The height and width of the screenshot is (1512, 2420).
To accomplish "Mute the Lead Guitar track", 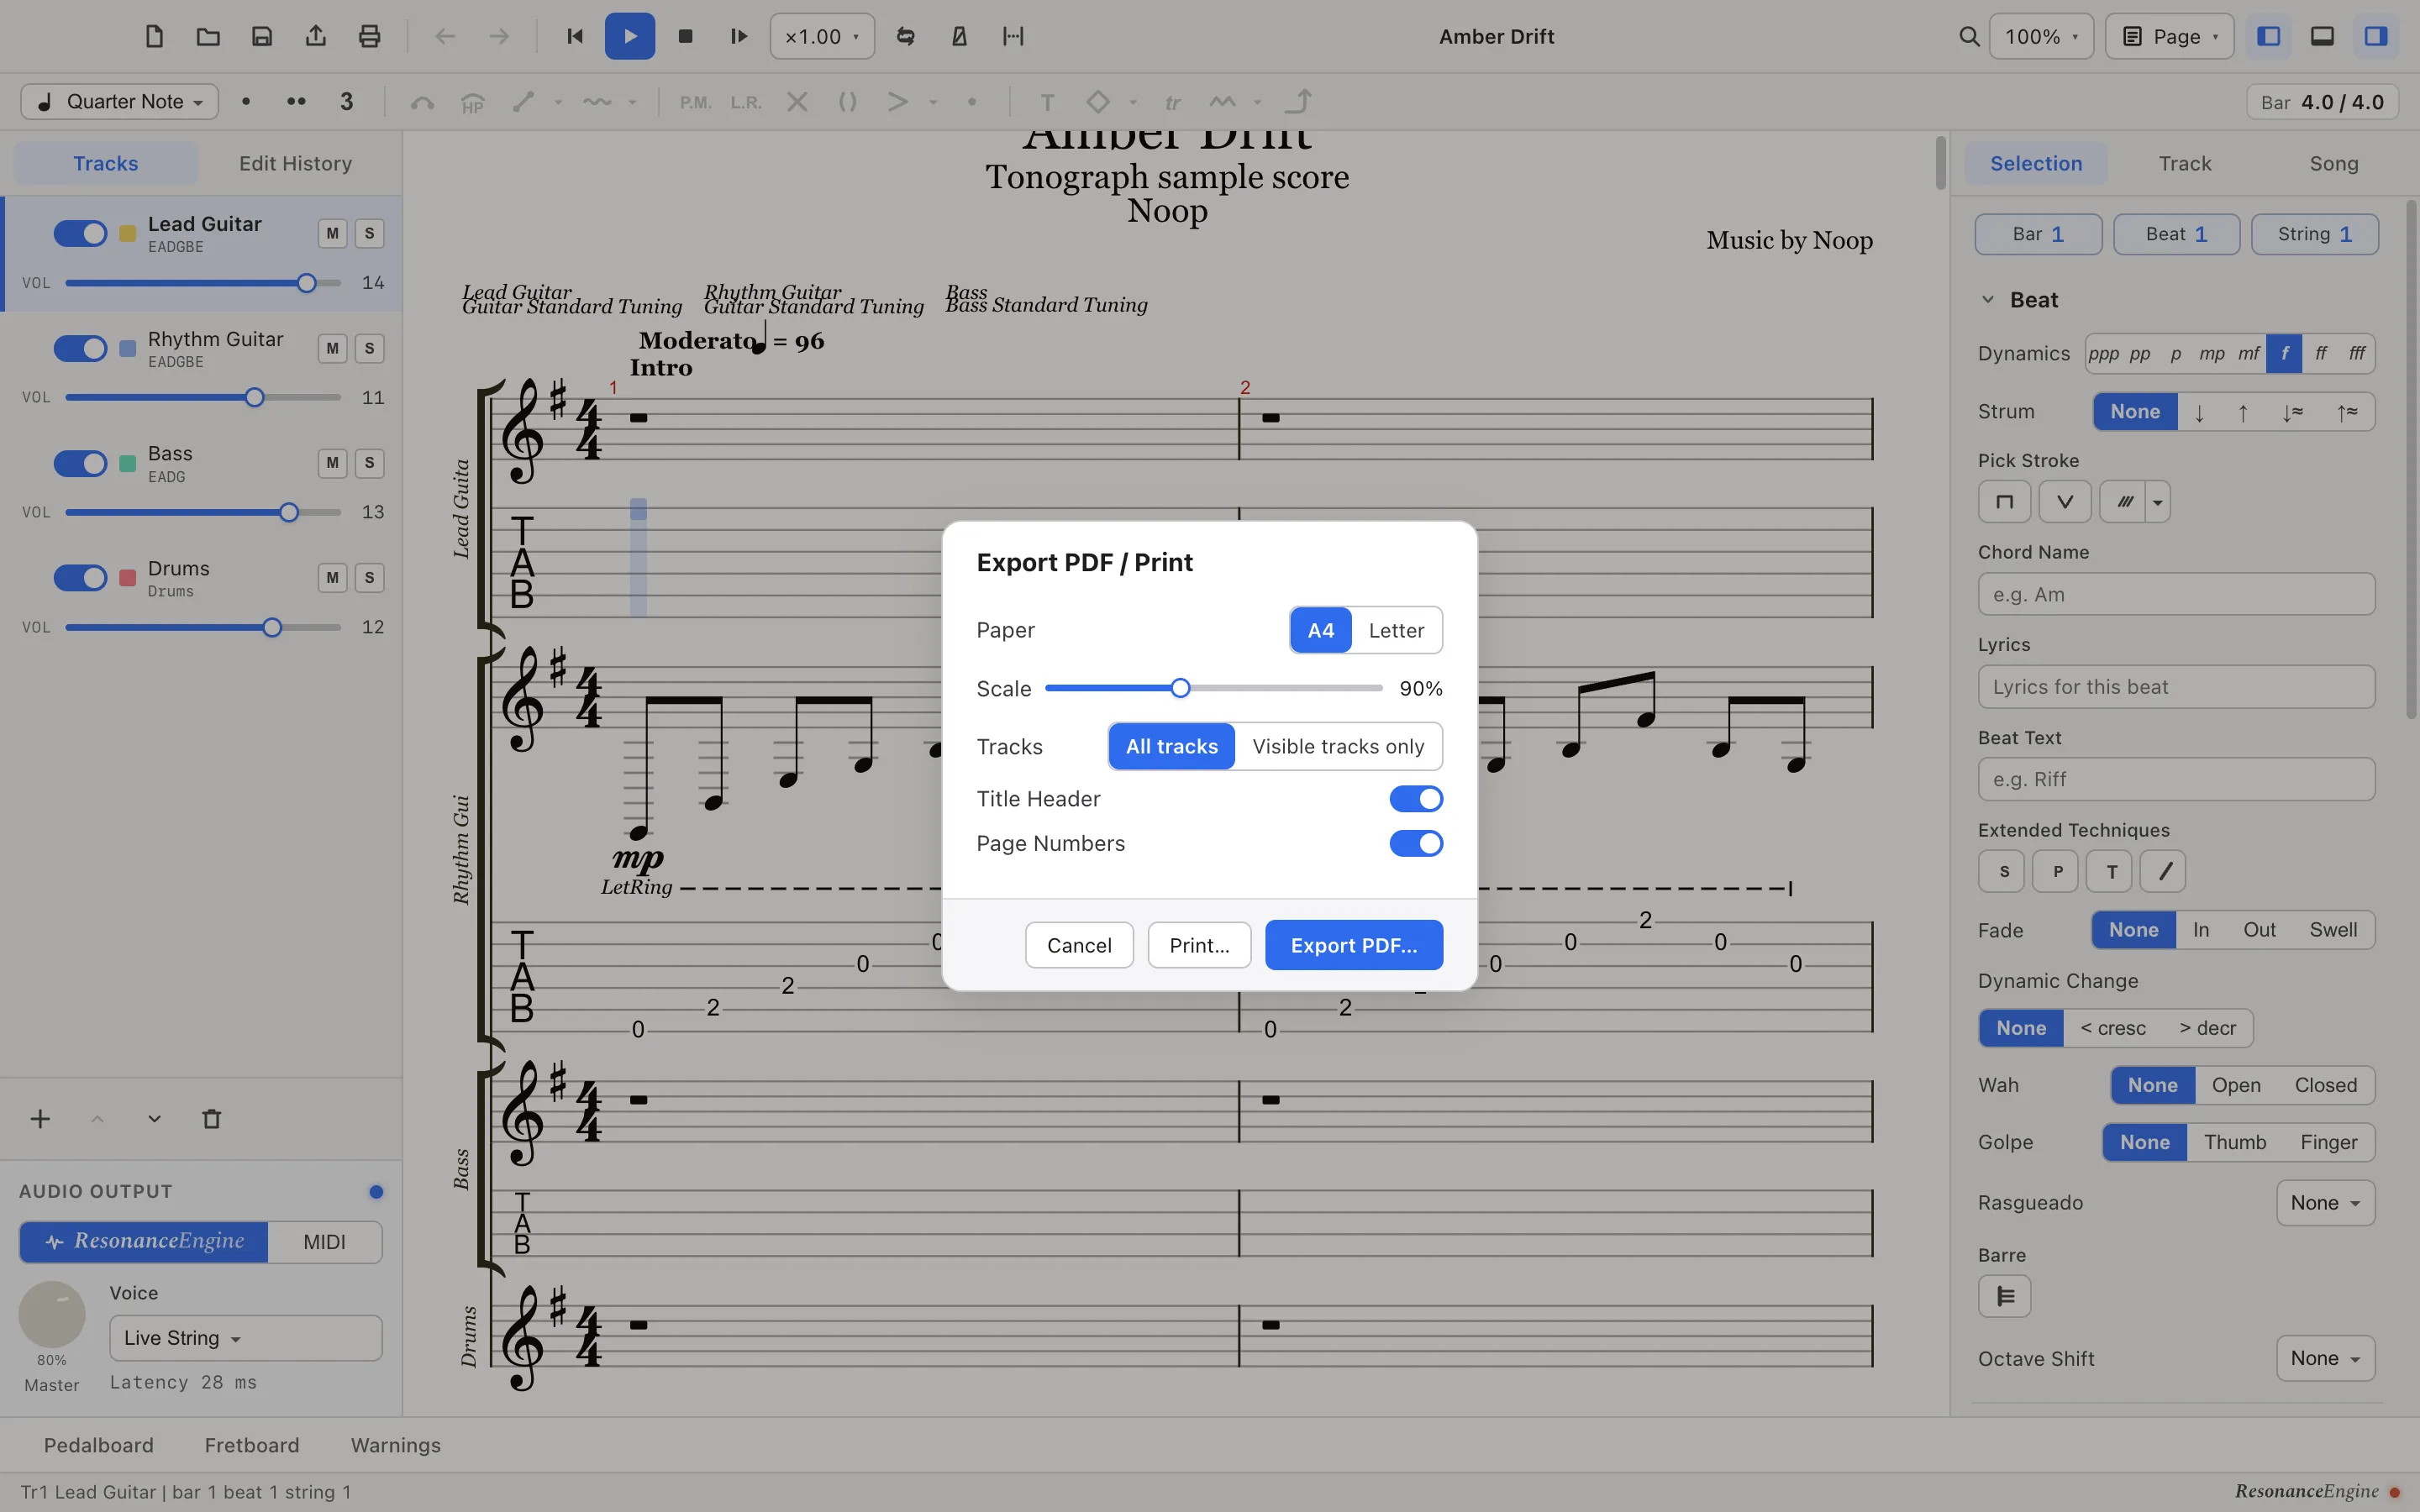I will click(333, 233).
